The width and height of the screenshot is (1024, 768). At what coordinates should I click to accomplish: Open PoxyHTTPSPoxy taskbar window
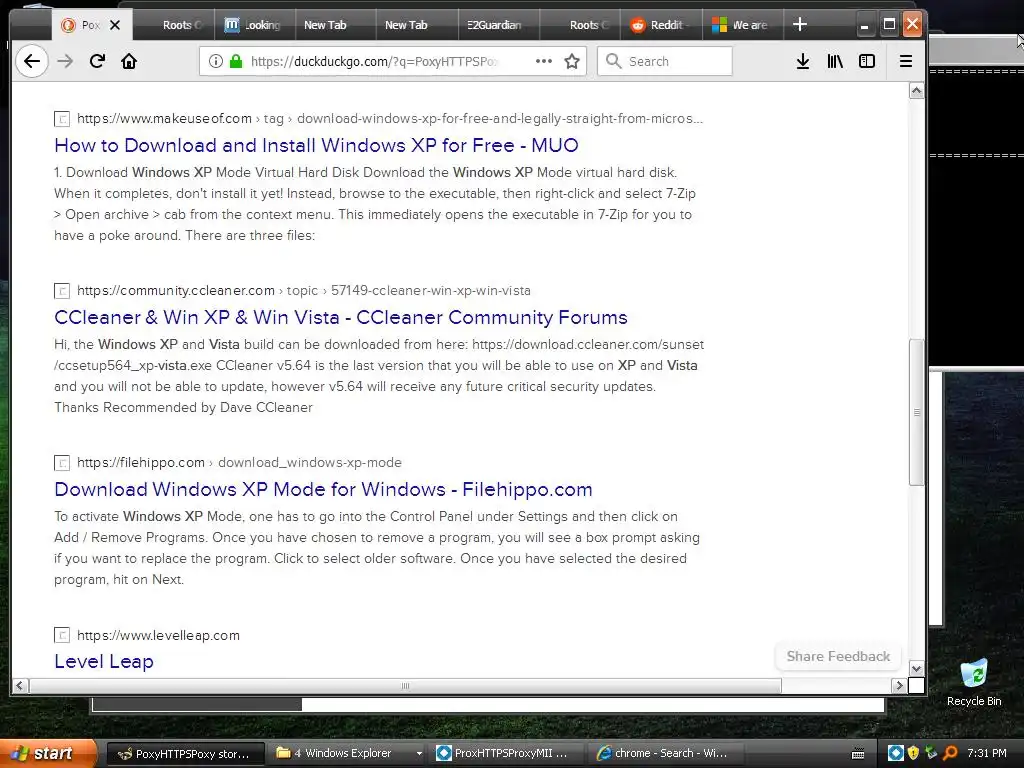(185, 754)
